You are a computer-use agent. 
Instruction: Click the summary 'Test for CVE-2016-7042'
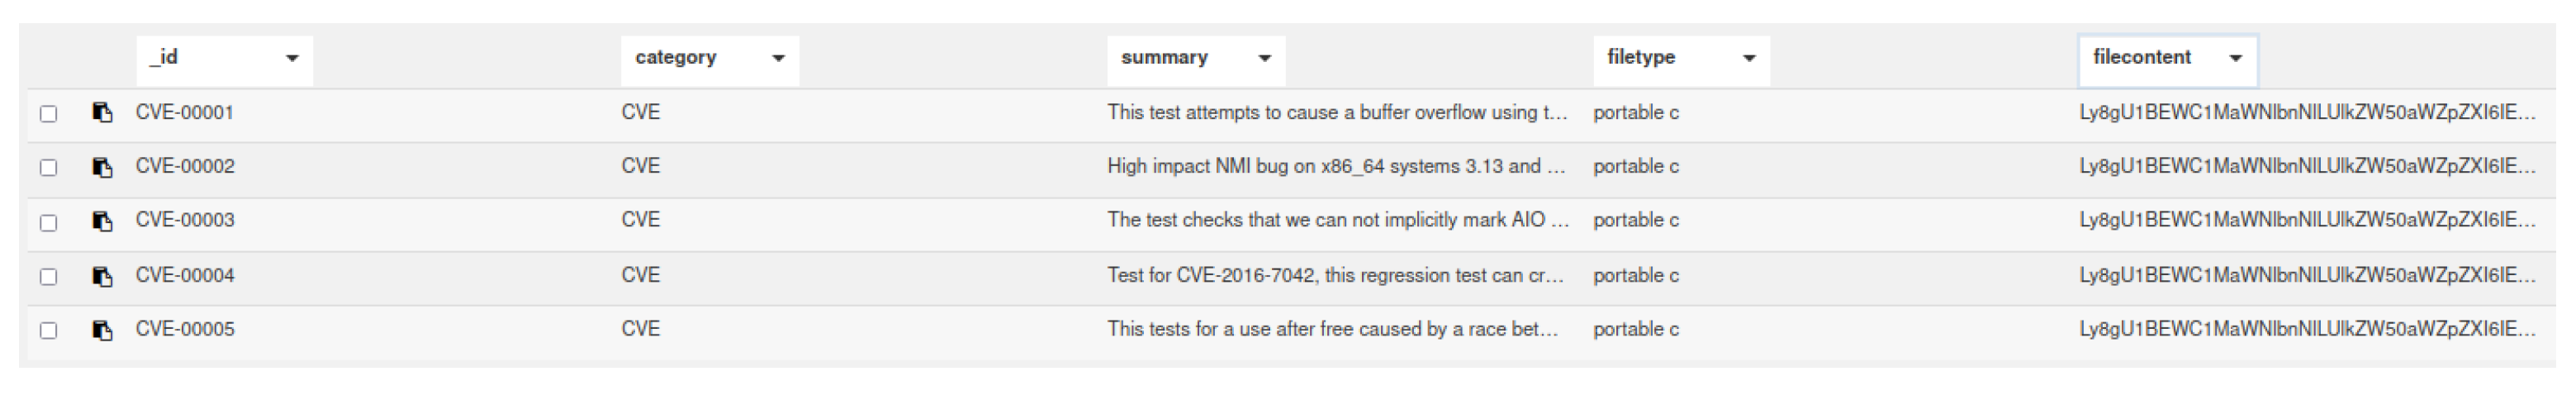[x=1335, y=275]
